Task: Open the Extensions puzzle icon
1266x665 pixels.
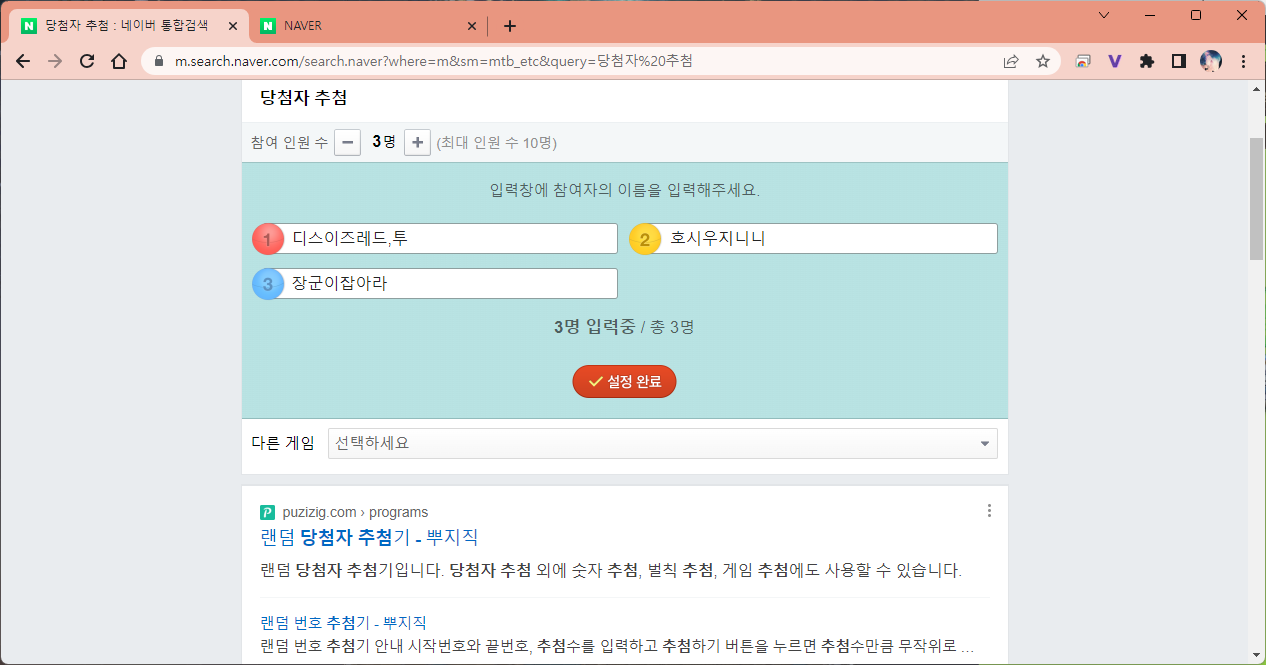Action: pos(1147,61)
